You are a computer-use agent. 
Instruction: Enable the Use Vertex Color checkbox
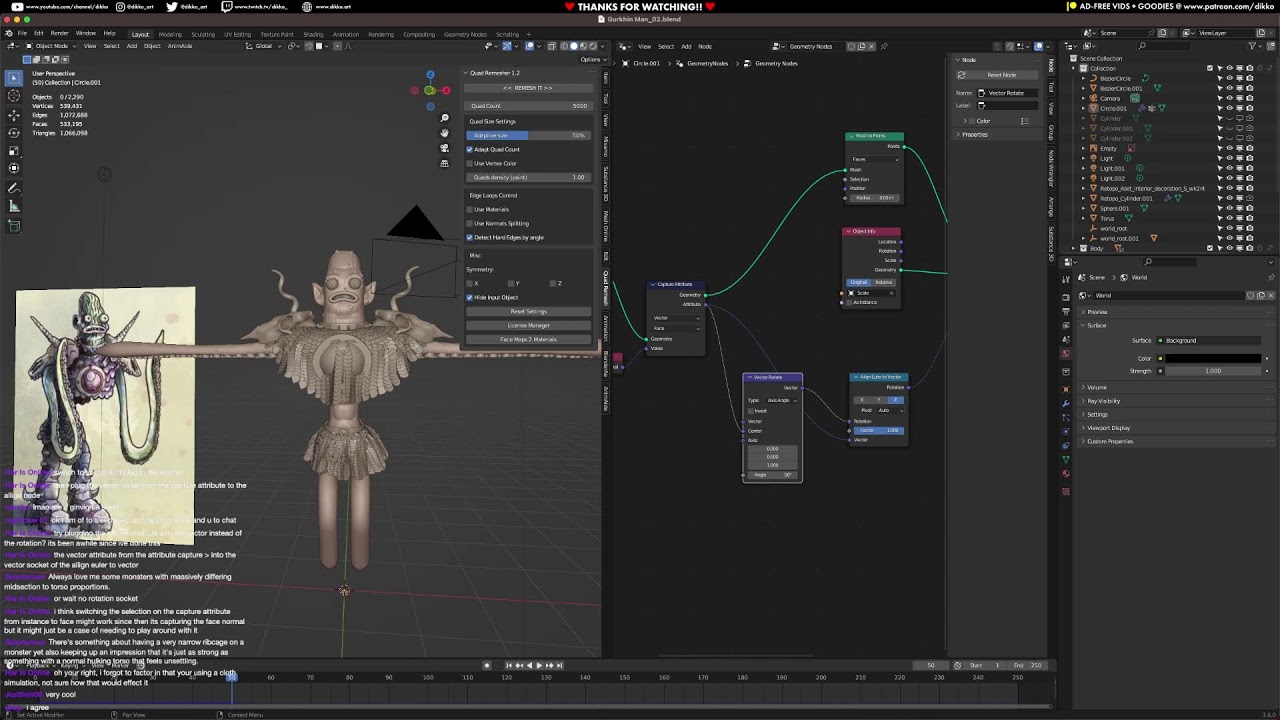[x=470, y=163]
